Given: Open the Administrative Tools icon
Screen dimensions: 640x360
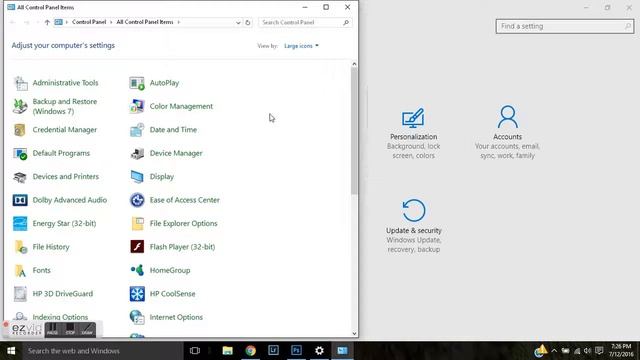Looking at the screenshot, I should pyautogui.click(x=20, y=83).
